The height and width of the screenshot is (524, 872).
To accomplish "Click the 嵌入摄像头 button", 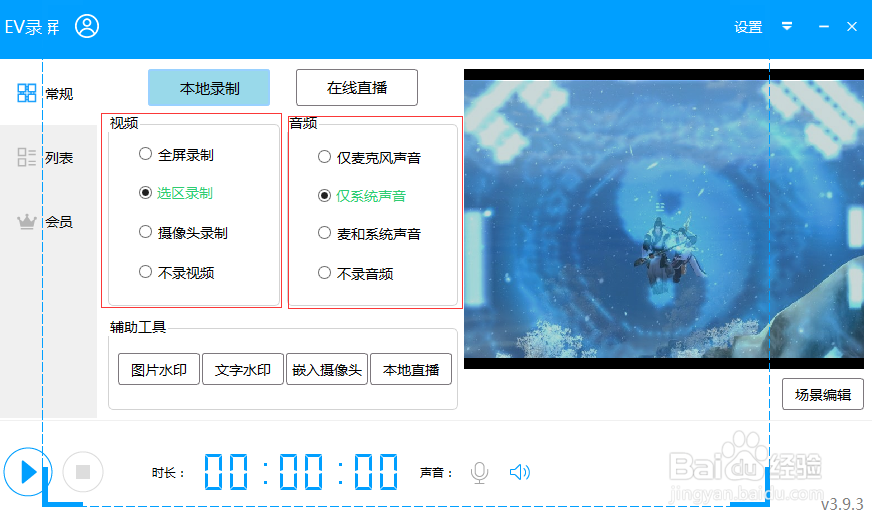I will pyautogui.click(x=327, y=369).
